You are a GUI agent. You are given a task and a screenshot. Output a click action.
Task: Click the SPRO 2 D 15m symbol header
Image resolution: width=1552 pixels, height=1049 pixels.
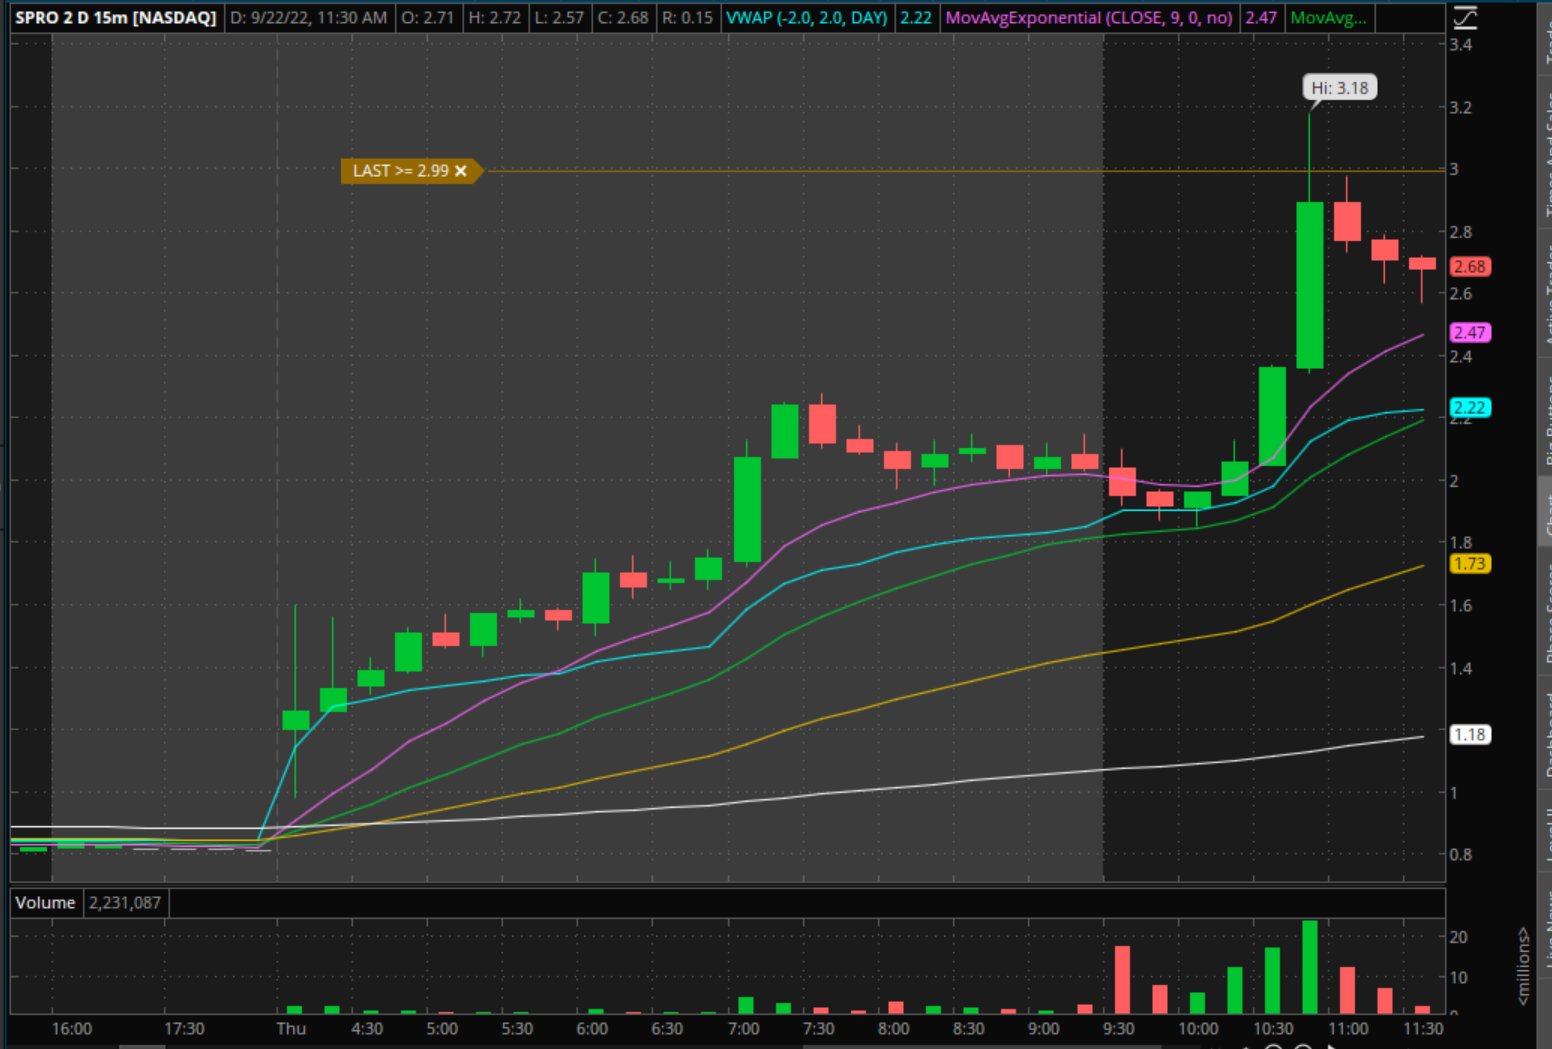pyautogui.click(x=116, y=17)
